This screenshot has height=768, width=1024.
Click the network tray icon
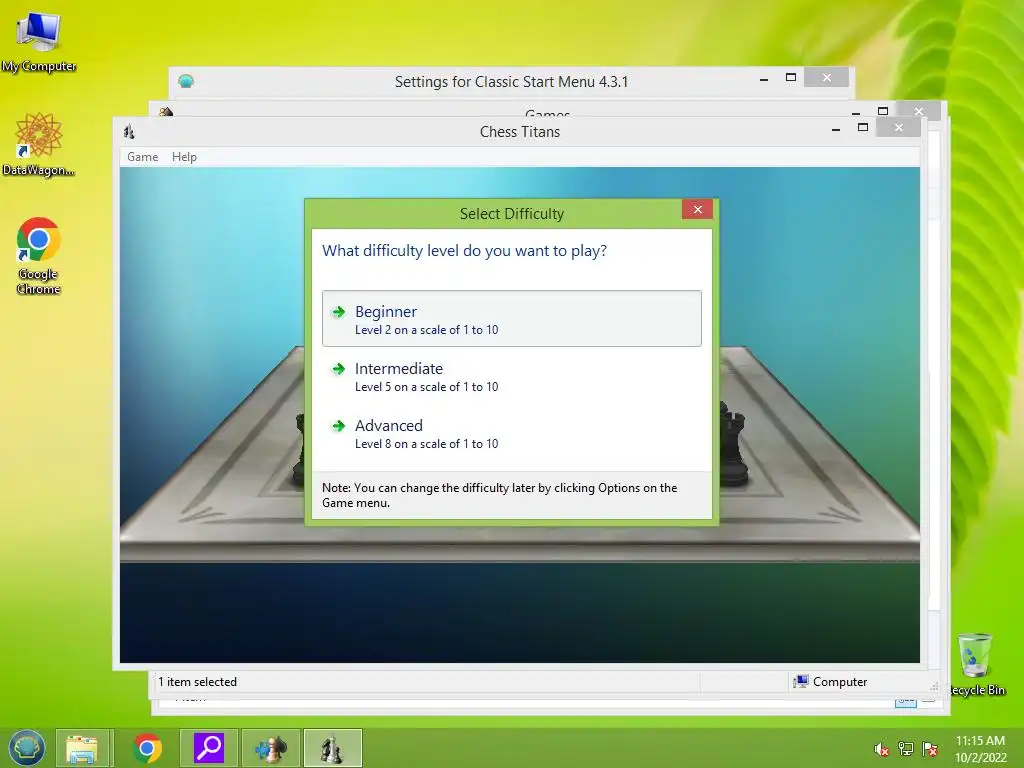tap(906, 749)
